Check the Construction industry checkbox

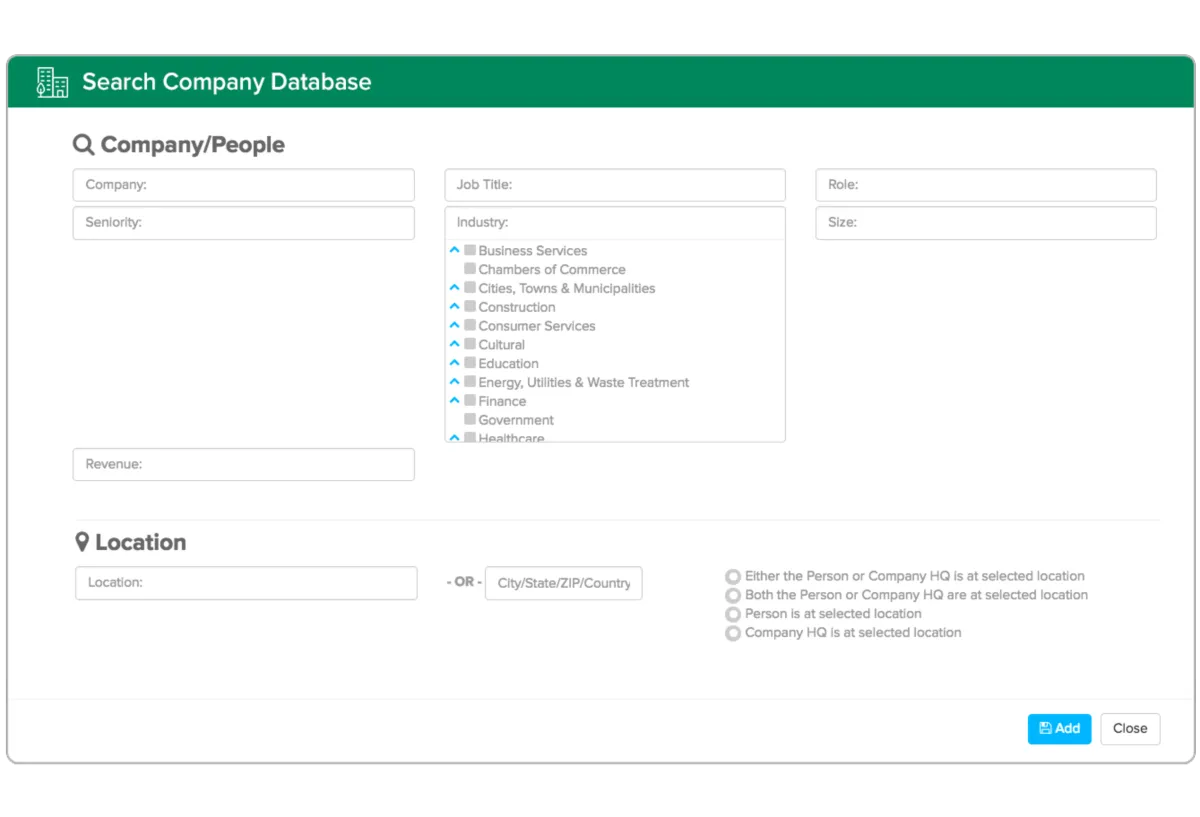click(470, 306)
